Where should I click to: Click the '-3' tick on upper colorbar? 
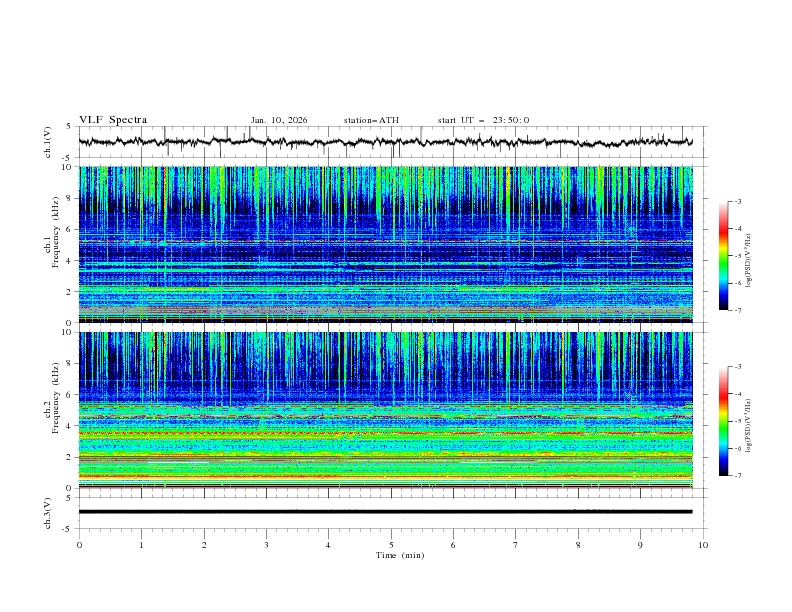coord(737,201)
